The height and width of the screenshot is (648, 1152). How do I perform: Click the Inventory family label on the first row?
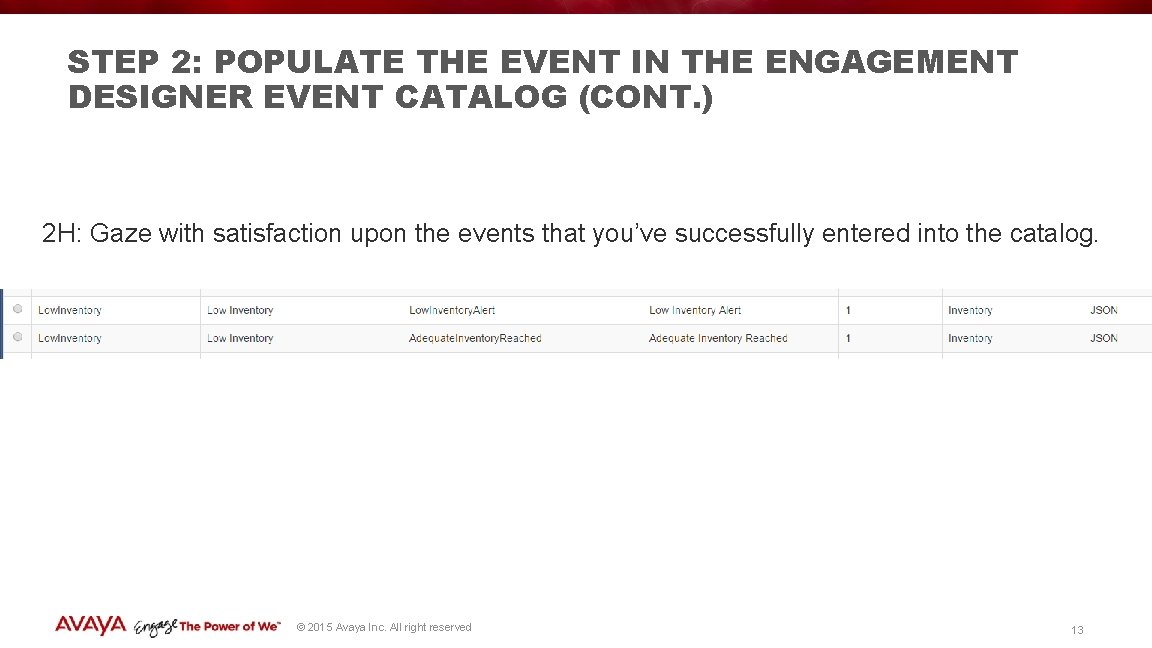969,309
